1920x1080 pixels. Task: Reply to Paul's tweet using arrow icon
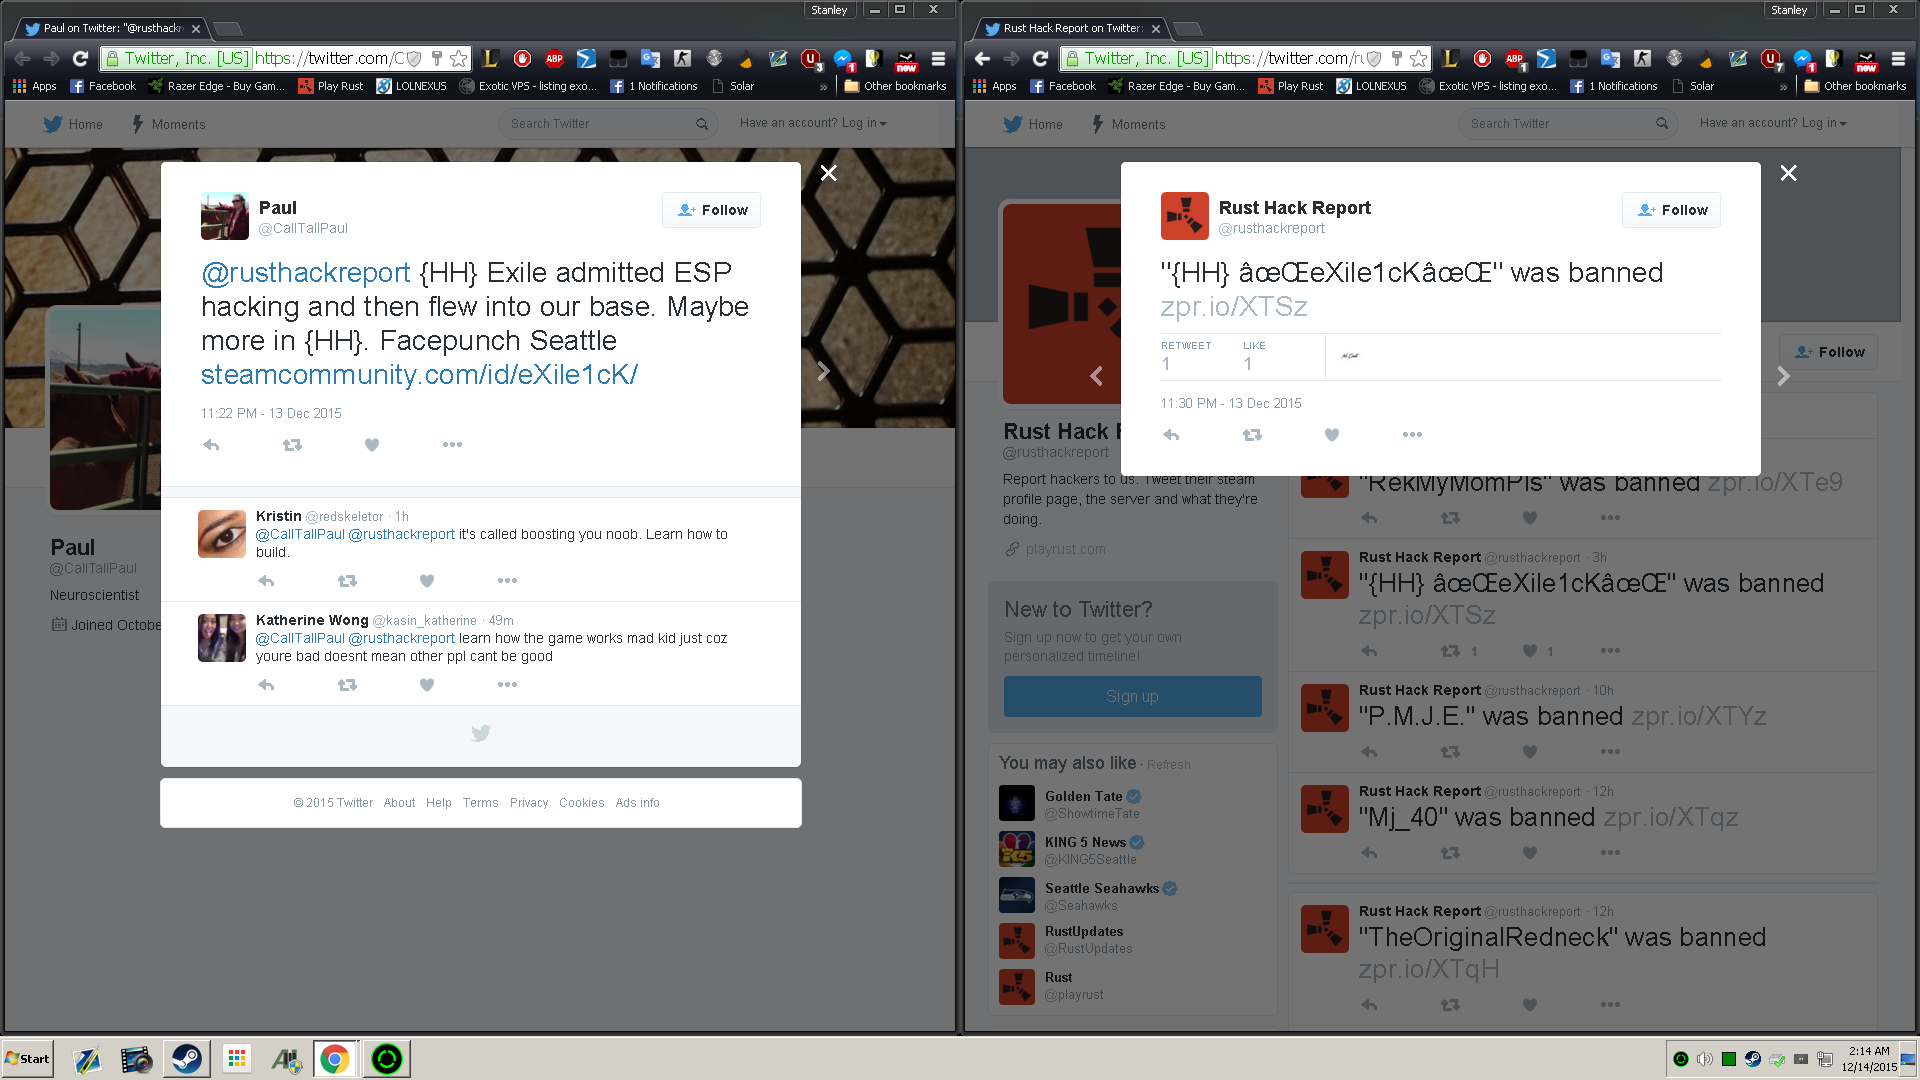(211, 445)
